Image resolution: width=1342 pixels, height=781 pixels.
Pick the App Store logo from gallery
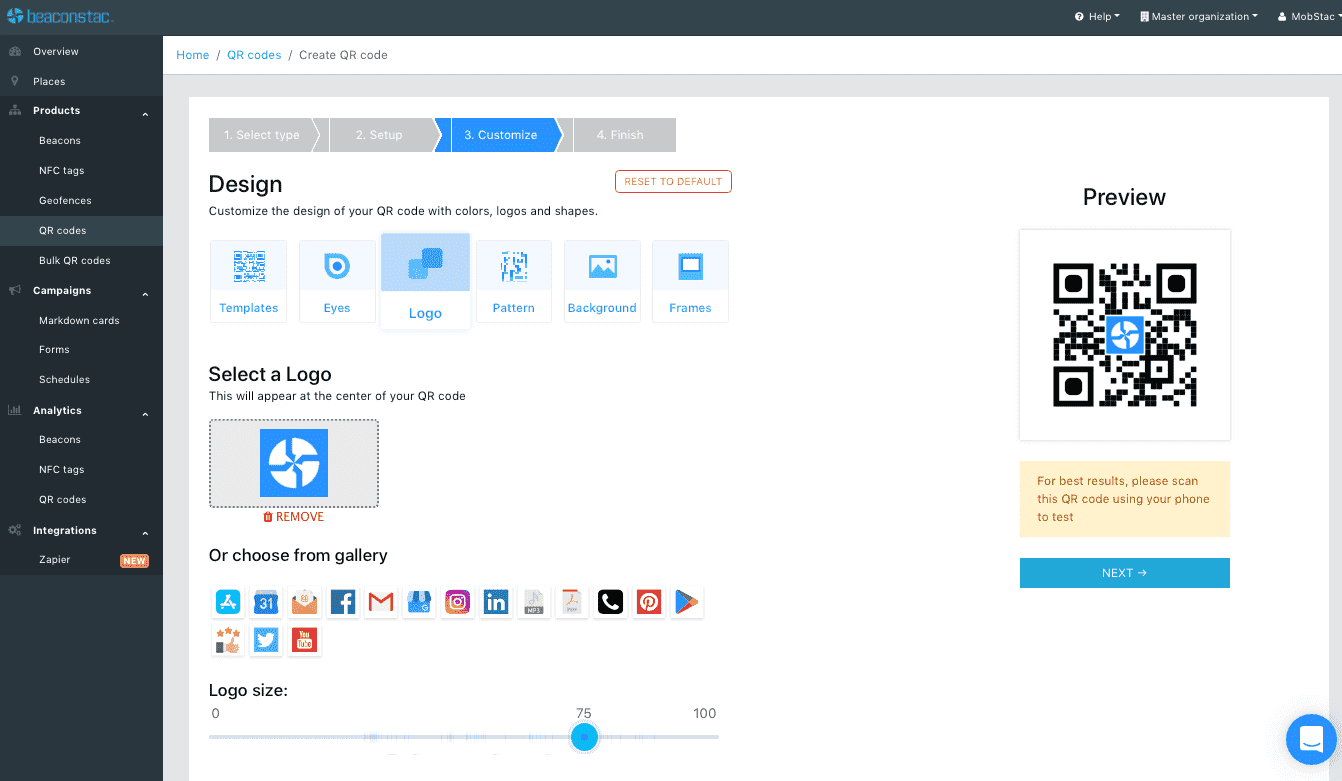228,602
